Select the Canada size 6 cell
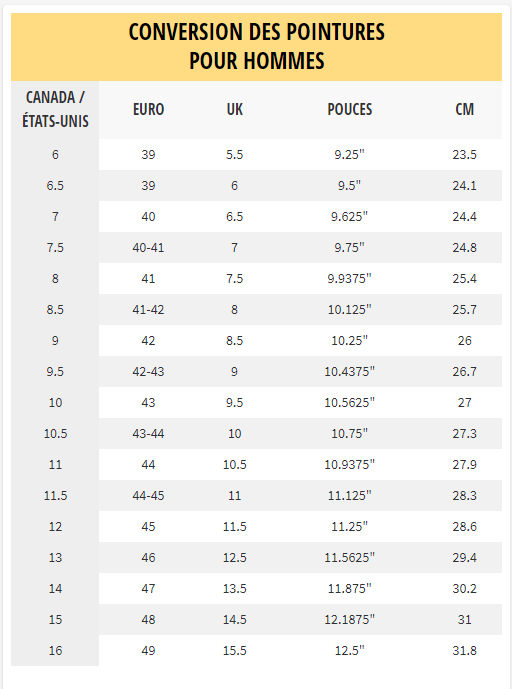This screenshot has width=512, height=689. coord(55,155)
